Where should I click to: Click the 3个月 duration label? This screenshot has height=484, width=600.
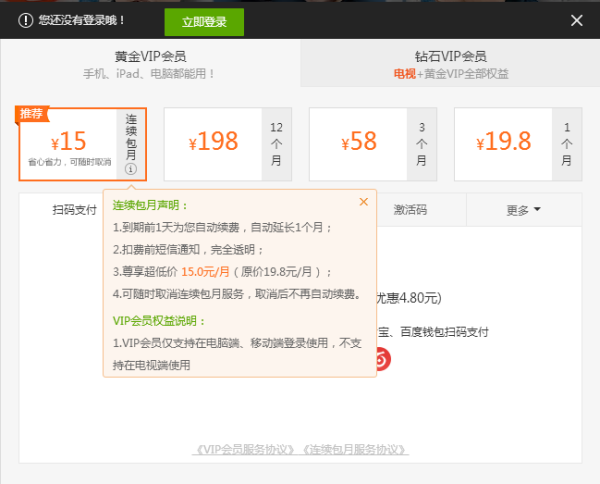coord(422,143)
